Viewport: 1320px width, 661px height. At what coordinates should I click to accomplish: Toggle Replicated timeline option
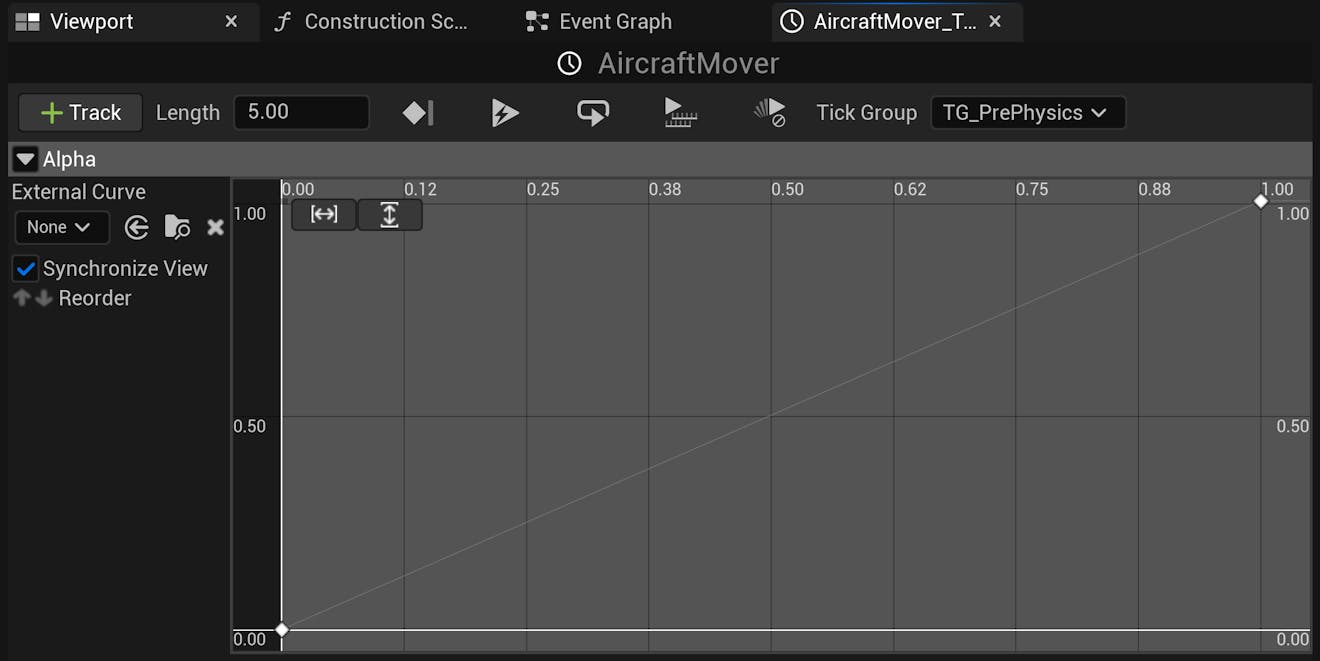tap(680, 113)
